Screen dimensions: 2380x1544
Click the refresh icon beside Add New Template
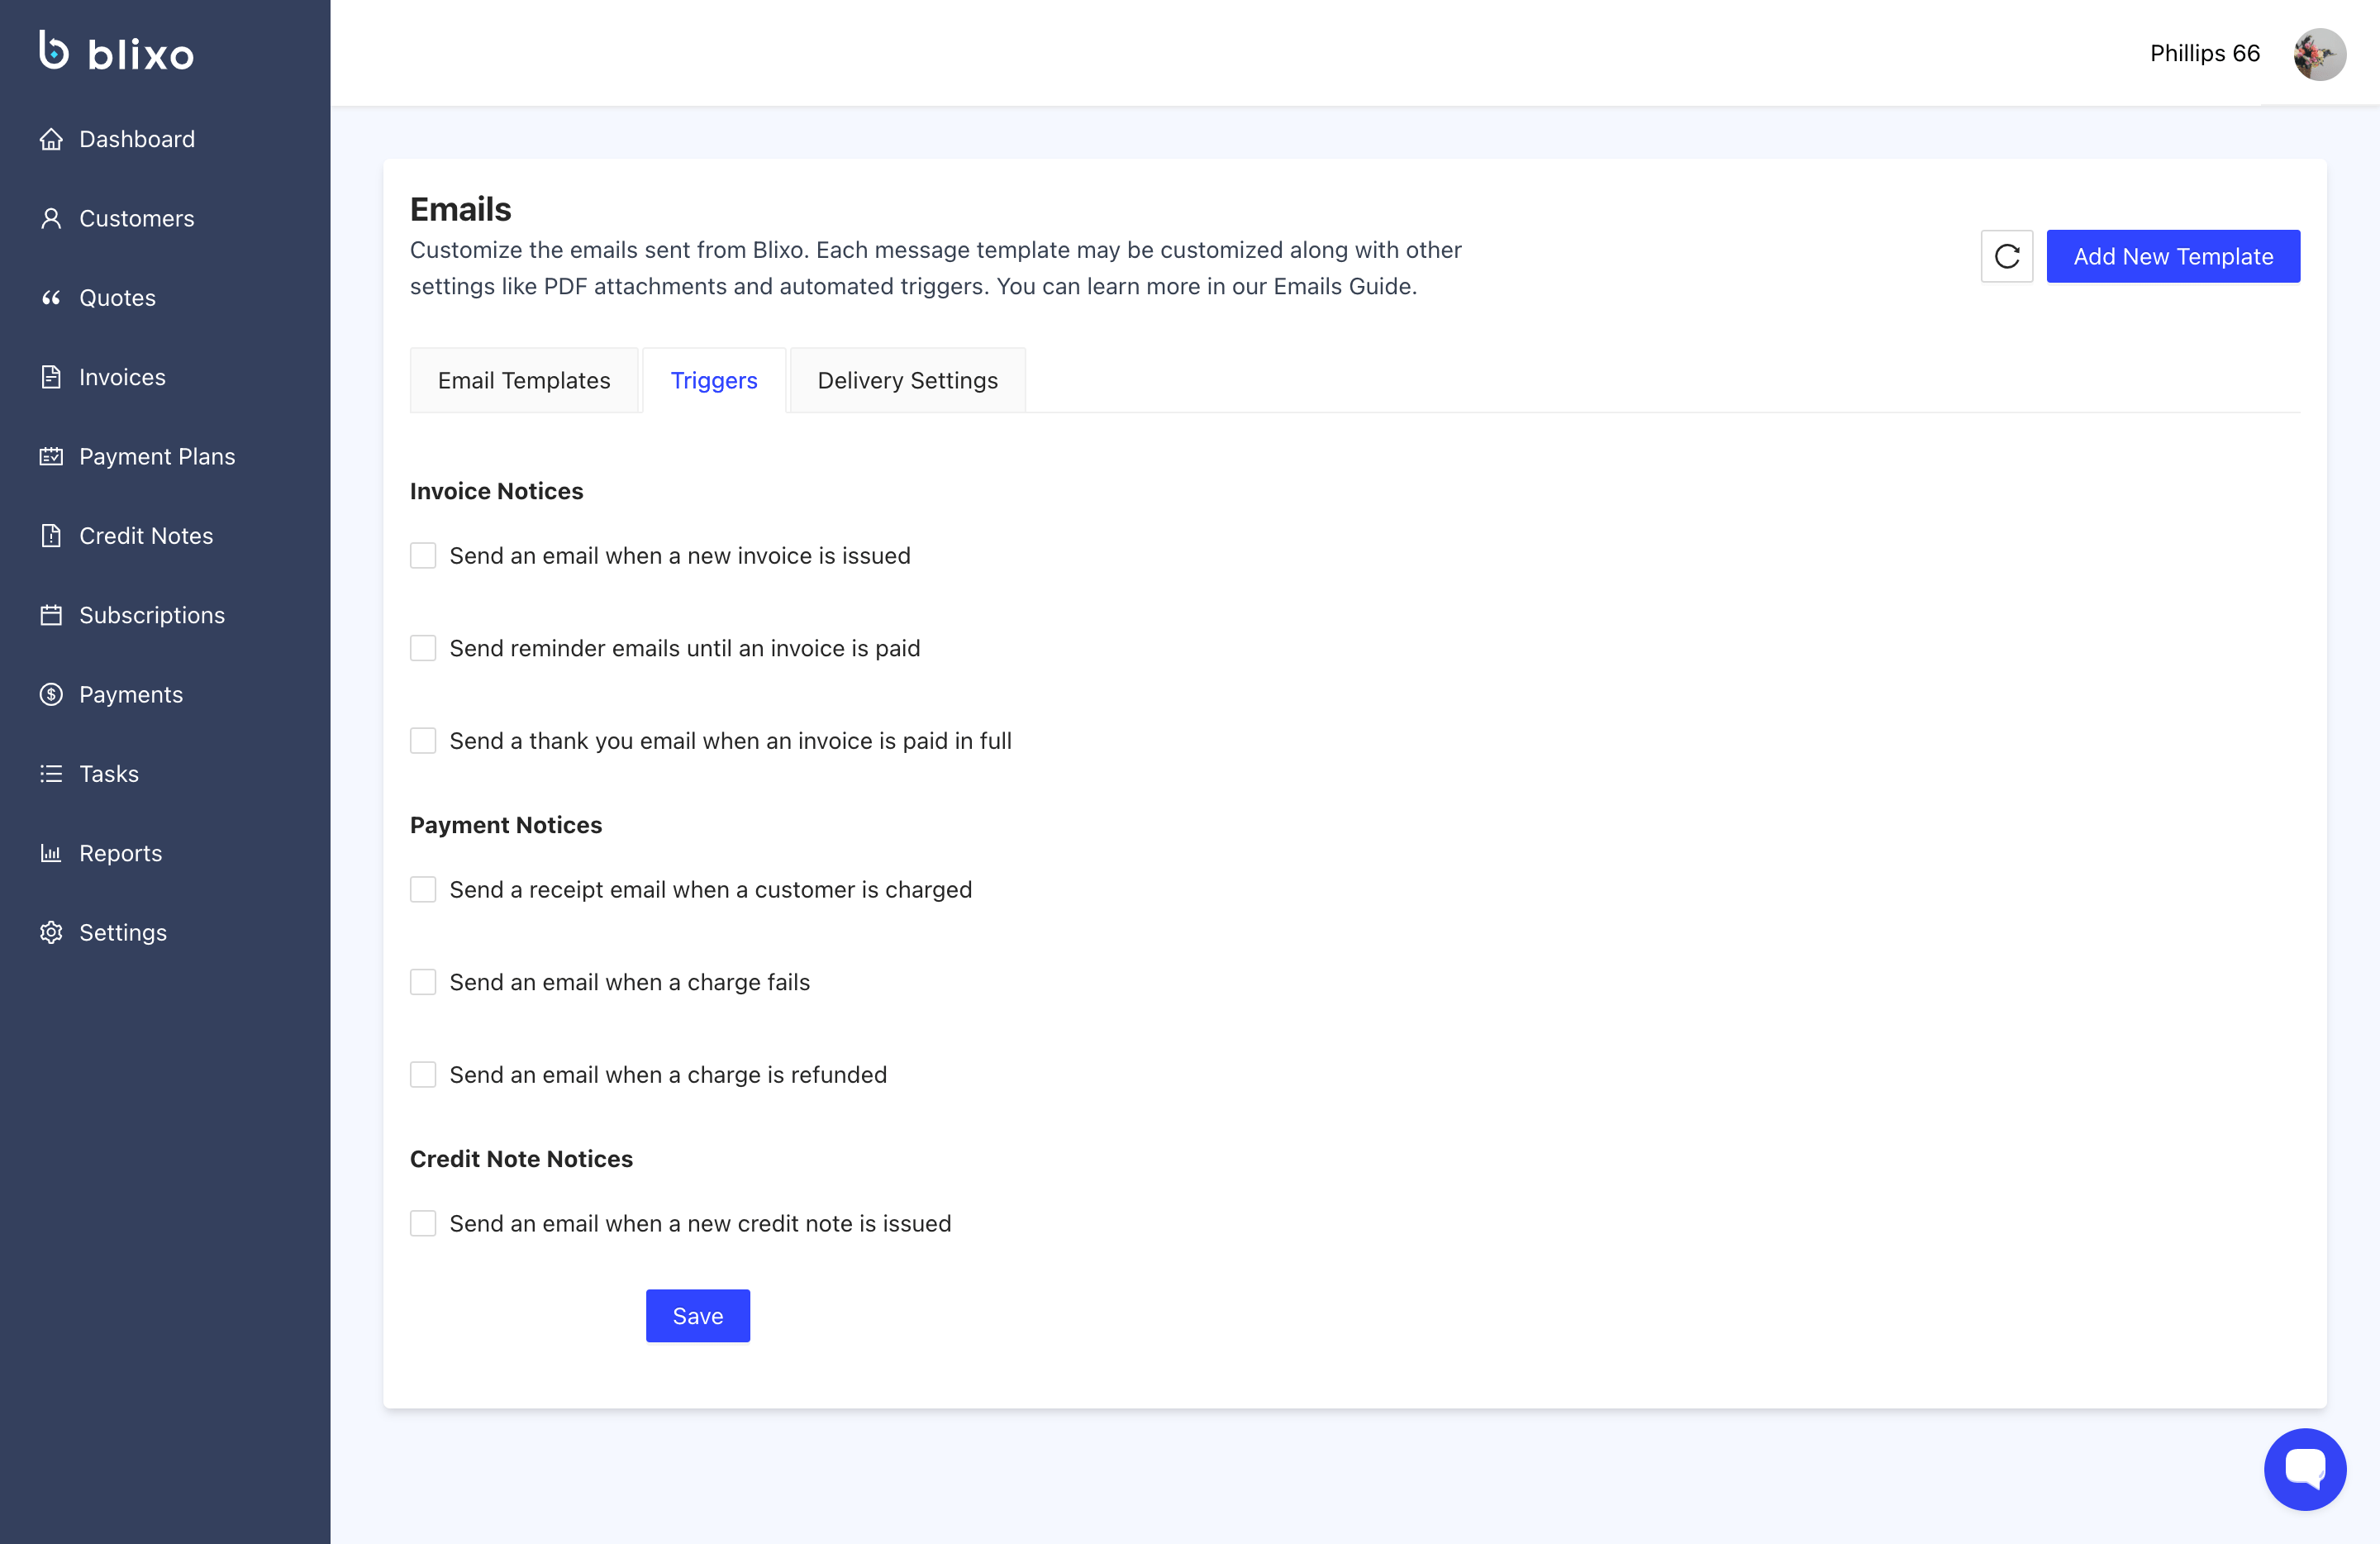coord(2006,257)
